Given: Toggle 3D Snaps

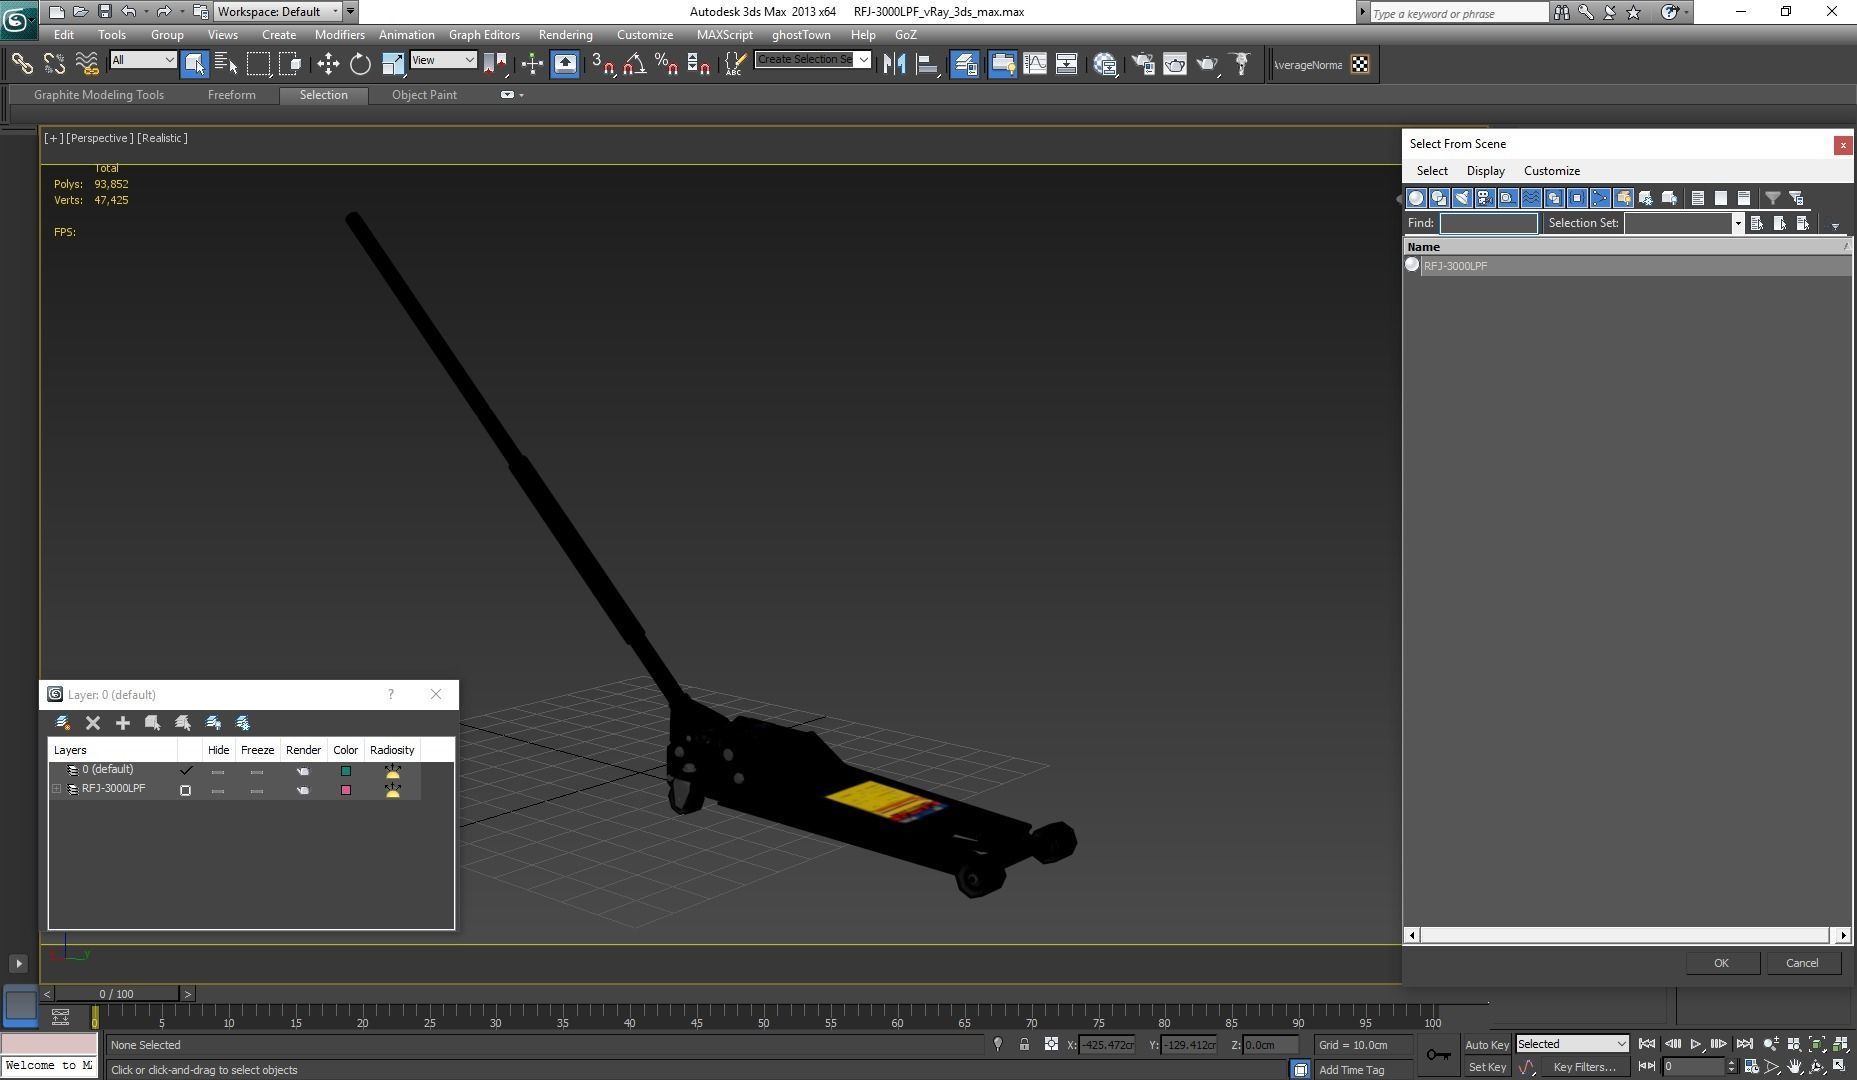Looking at the screenshot, I should pos(602,64).
